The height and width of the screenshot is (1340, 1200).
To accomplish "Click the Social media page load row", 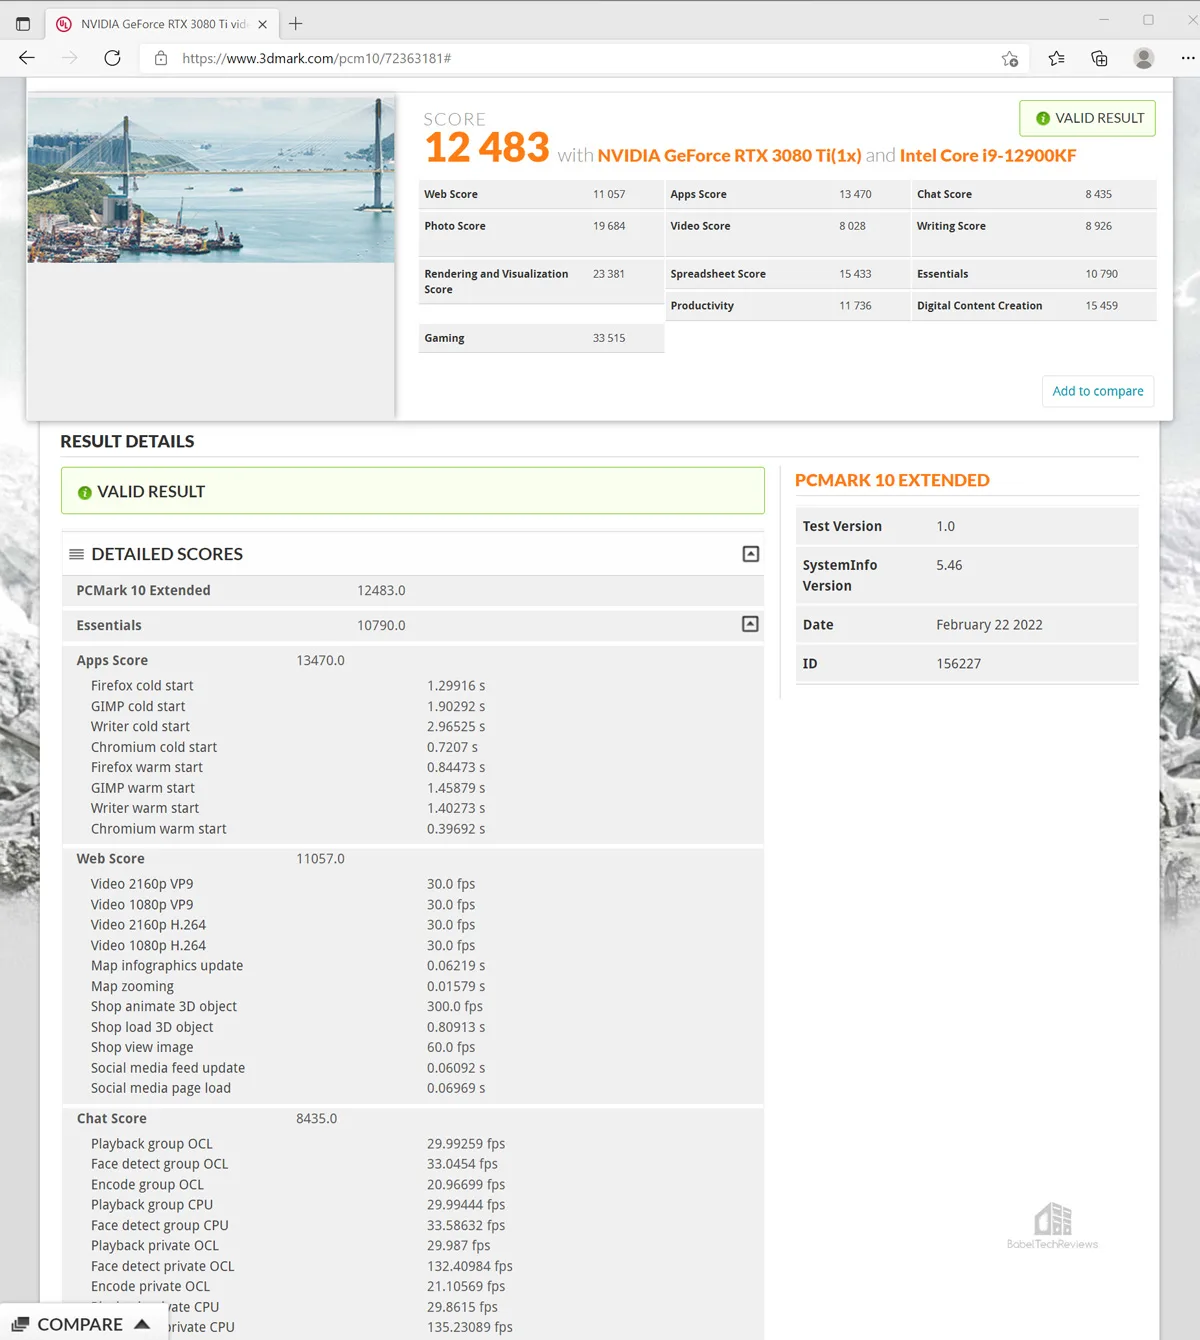I will coord(413,1088).
